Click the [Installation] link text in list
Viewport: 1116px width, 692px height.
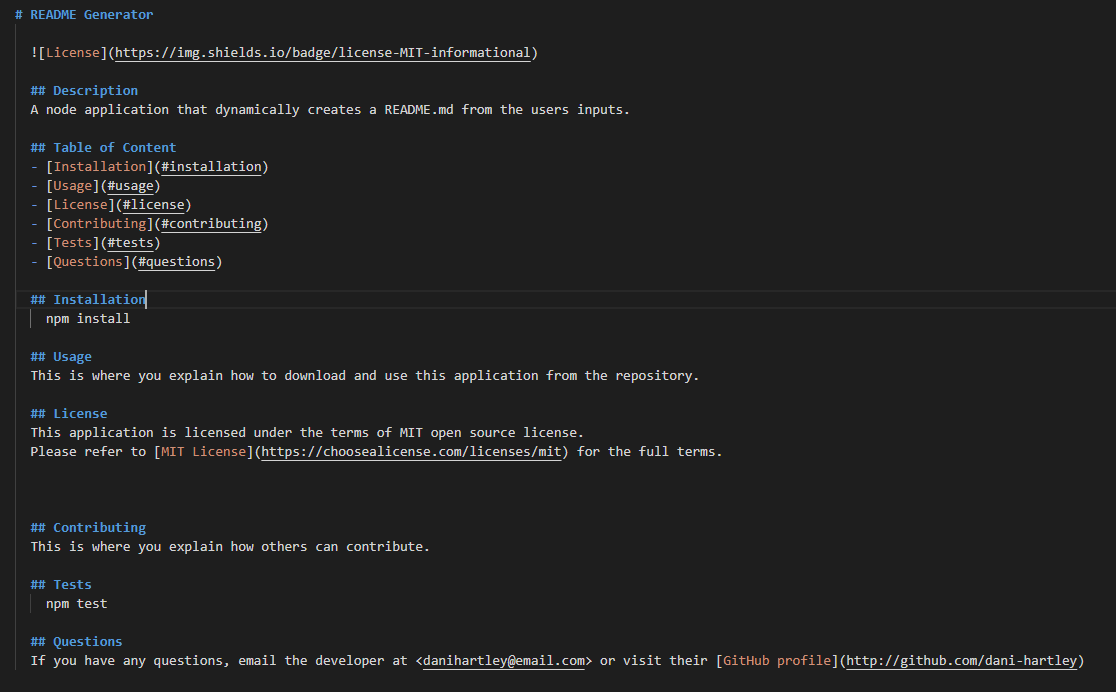pyautogui.click(x=100, y=167)
